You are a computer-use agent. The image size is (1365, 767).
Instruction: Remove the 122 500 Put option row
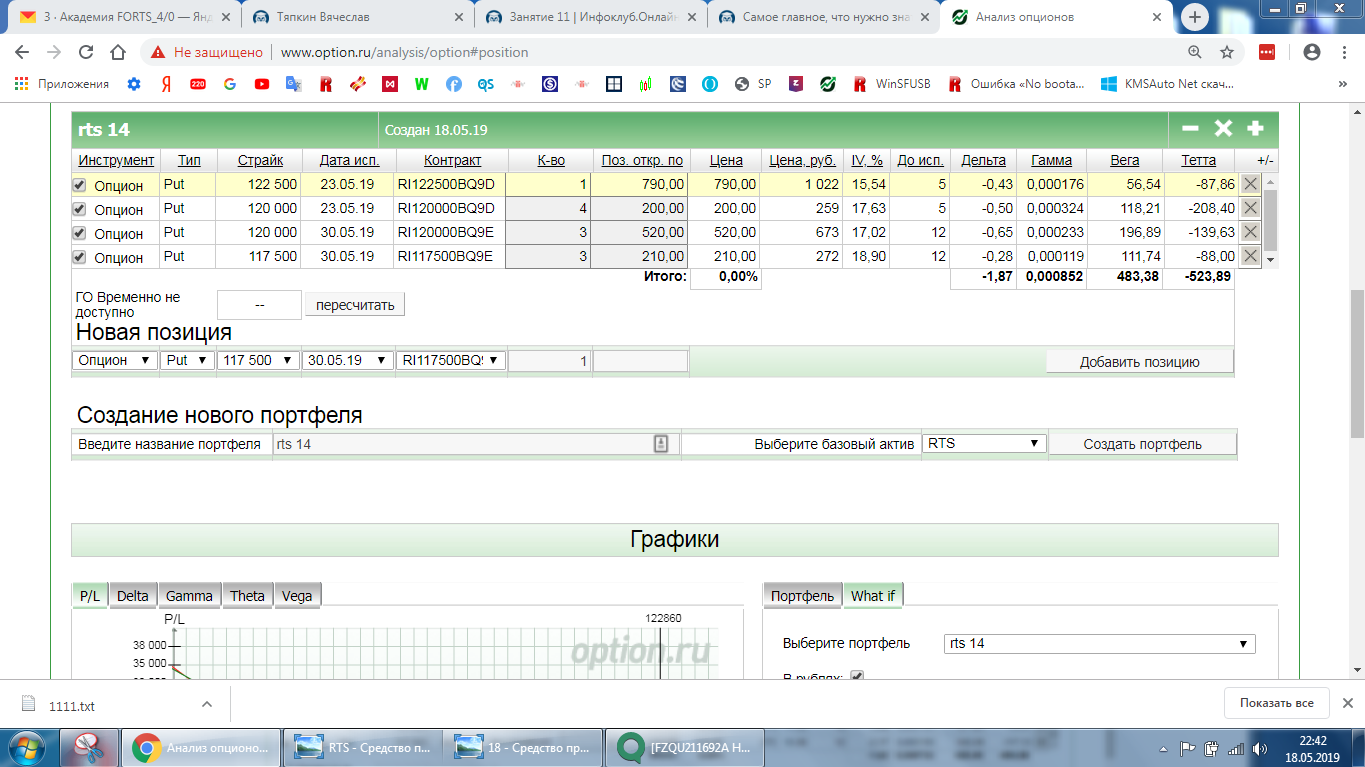click(x=1250, y=184)
